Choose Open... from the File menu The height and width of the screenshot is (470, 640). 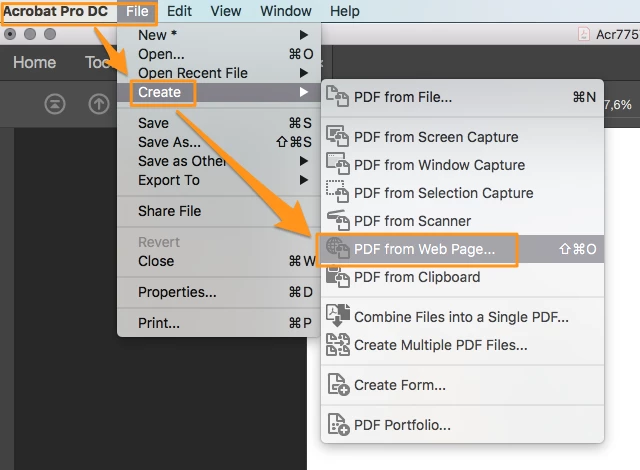coord(218,54)
